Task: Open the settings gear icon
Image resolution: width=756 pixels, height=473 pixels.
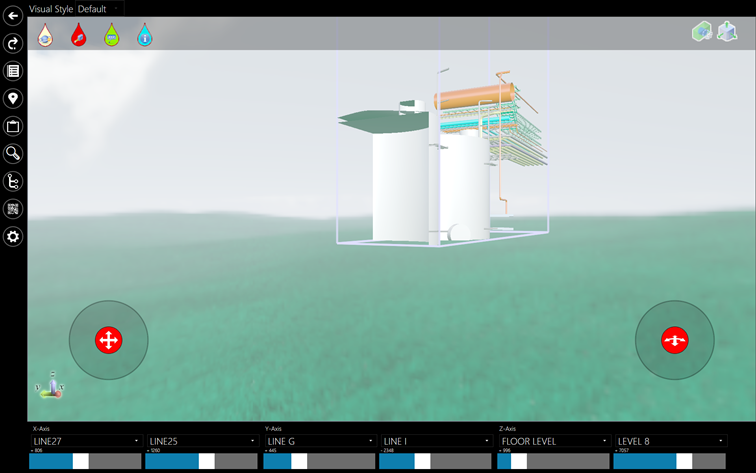Action: 13,237
